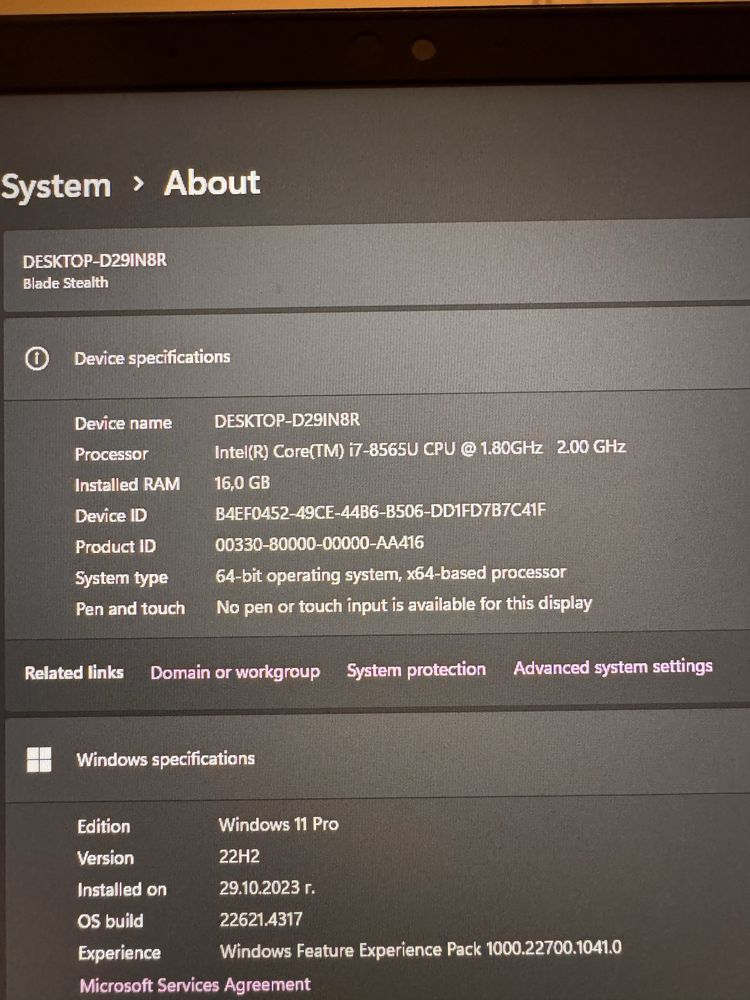
Task: Select the Windows Feature Experience Pack text
Action: (x=421, y=950)
